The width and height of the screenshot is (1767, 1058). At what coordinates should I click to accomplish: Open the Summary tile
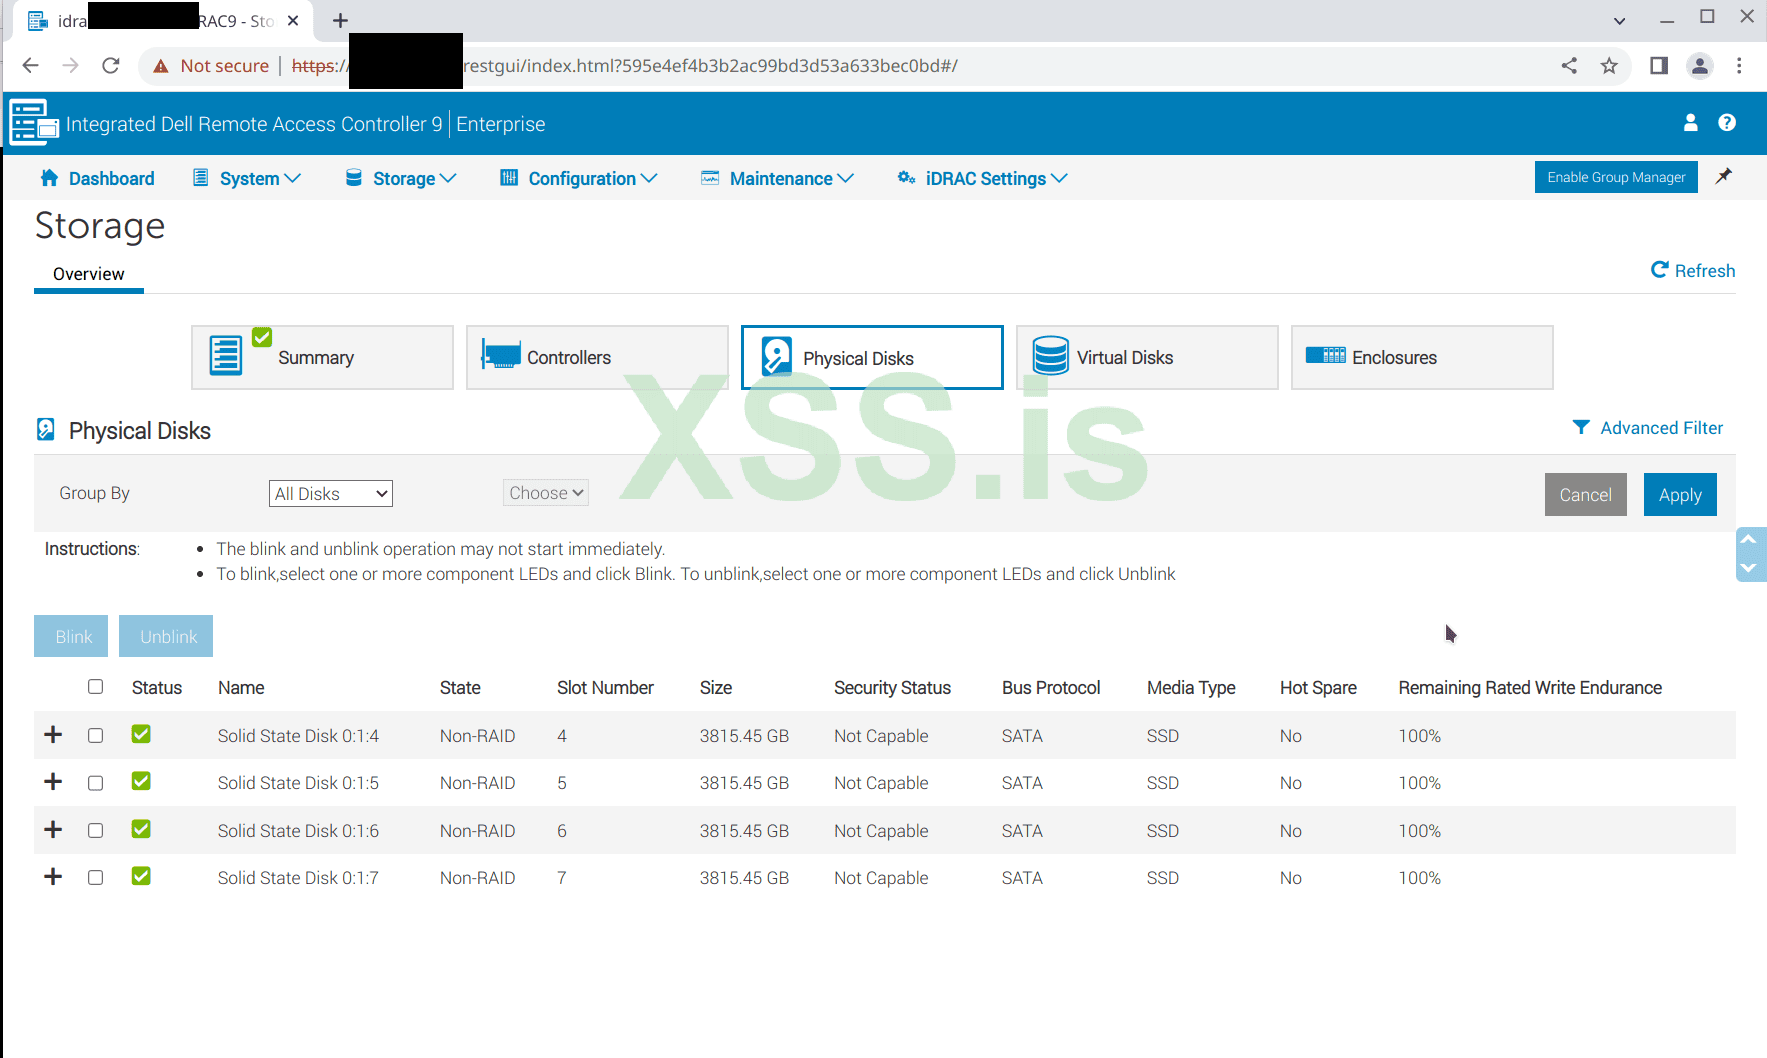pyautogui.click(x=321, y=357)
